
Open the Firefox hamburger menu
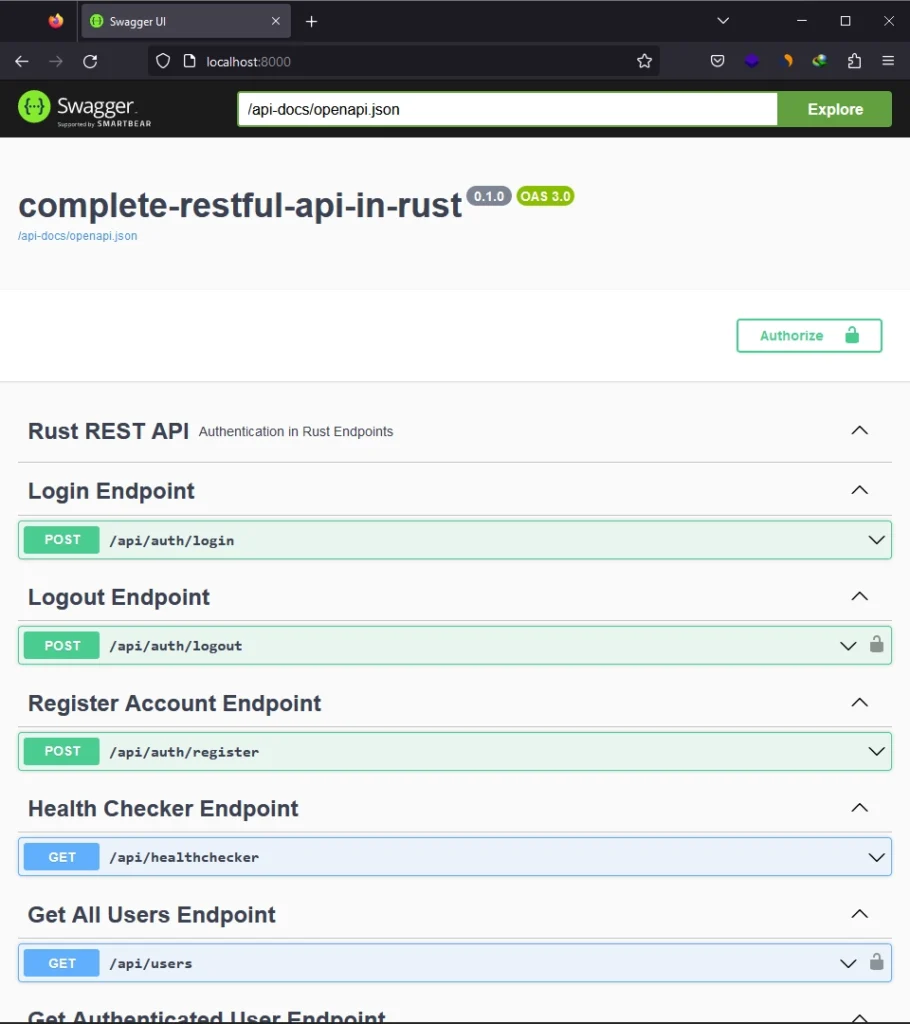[888, 60]
